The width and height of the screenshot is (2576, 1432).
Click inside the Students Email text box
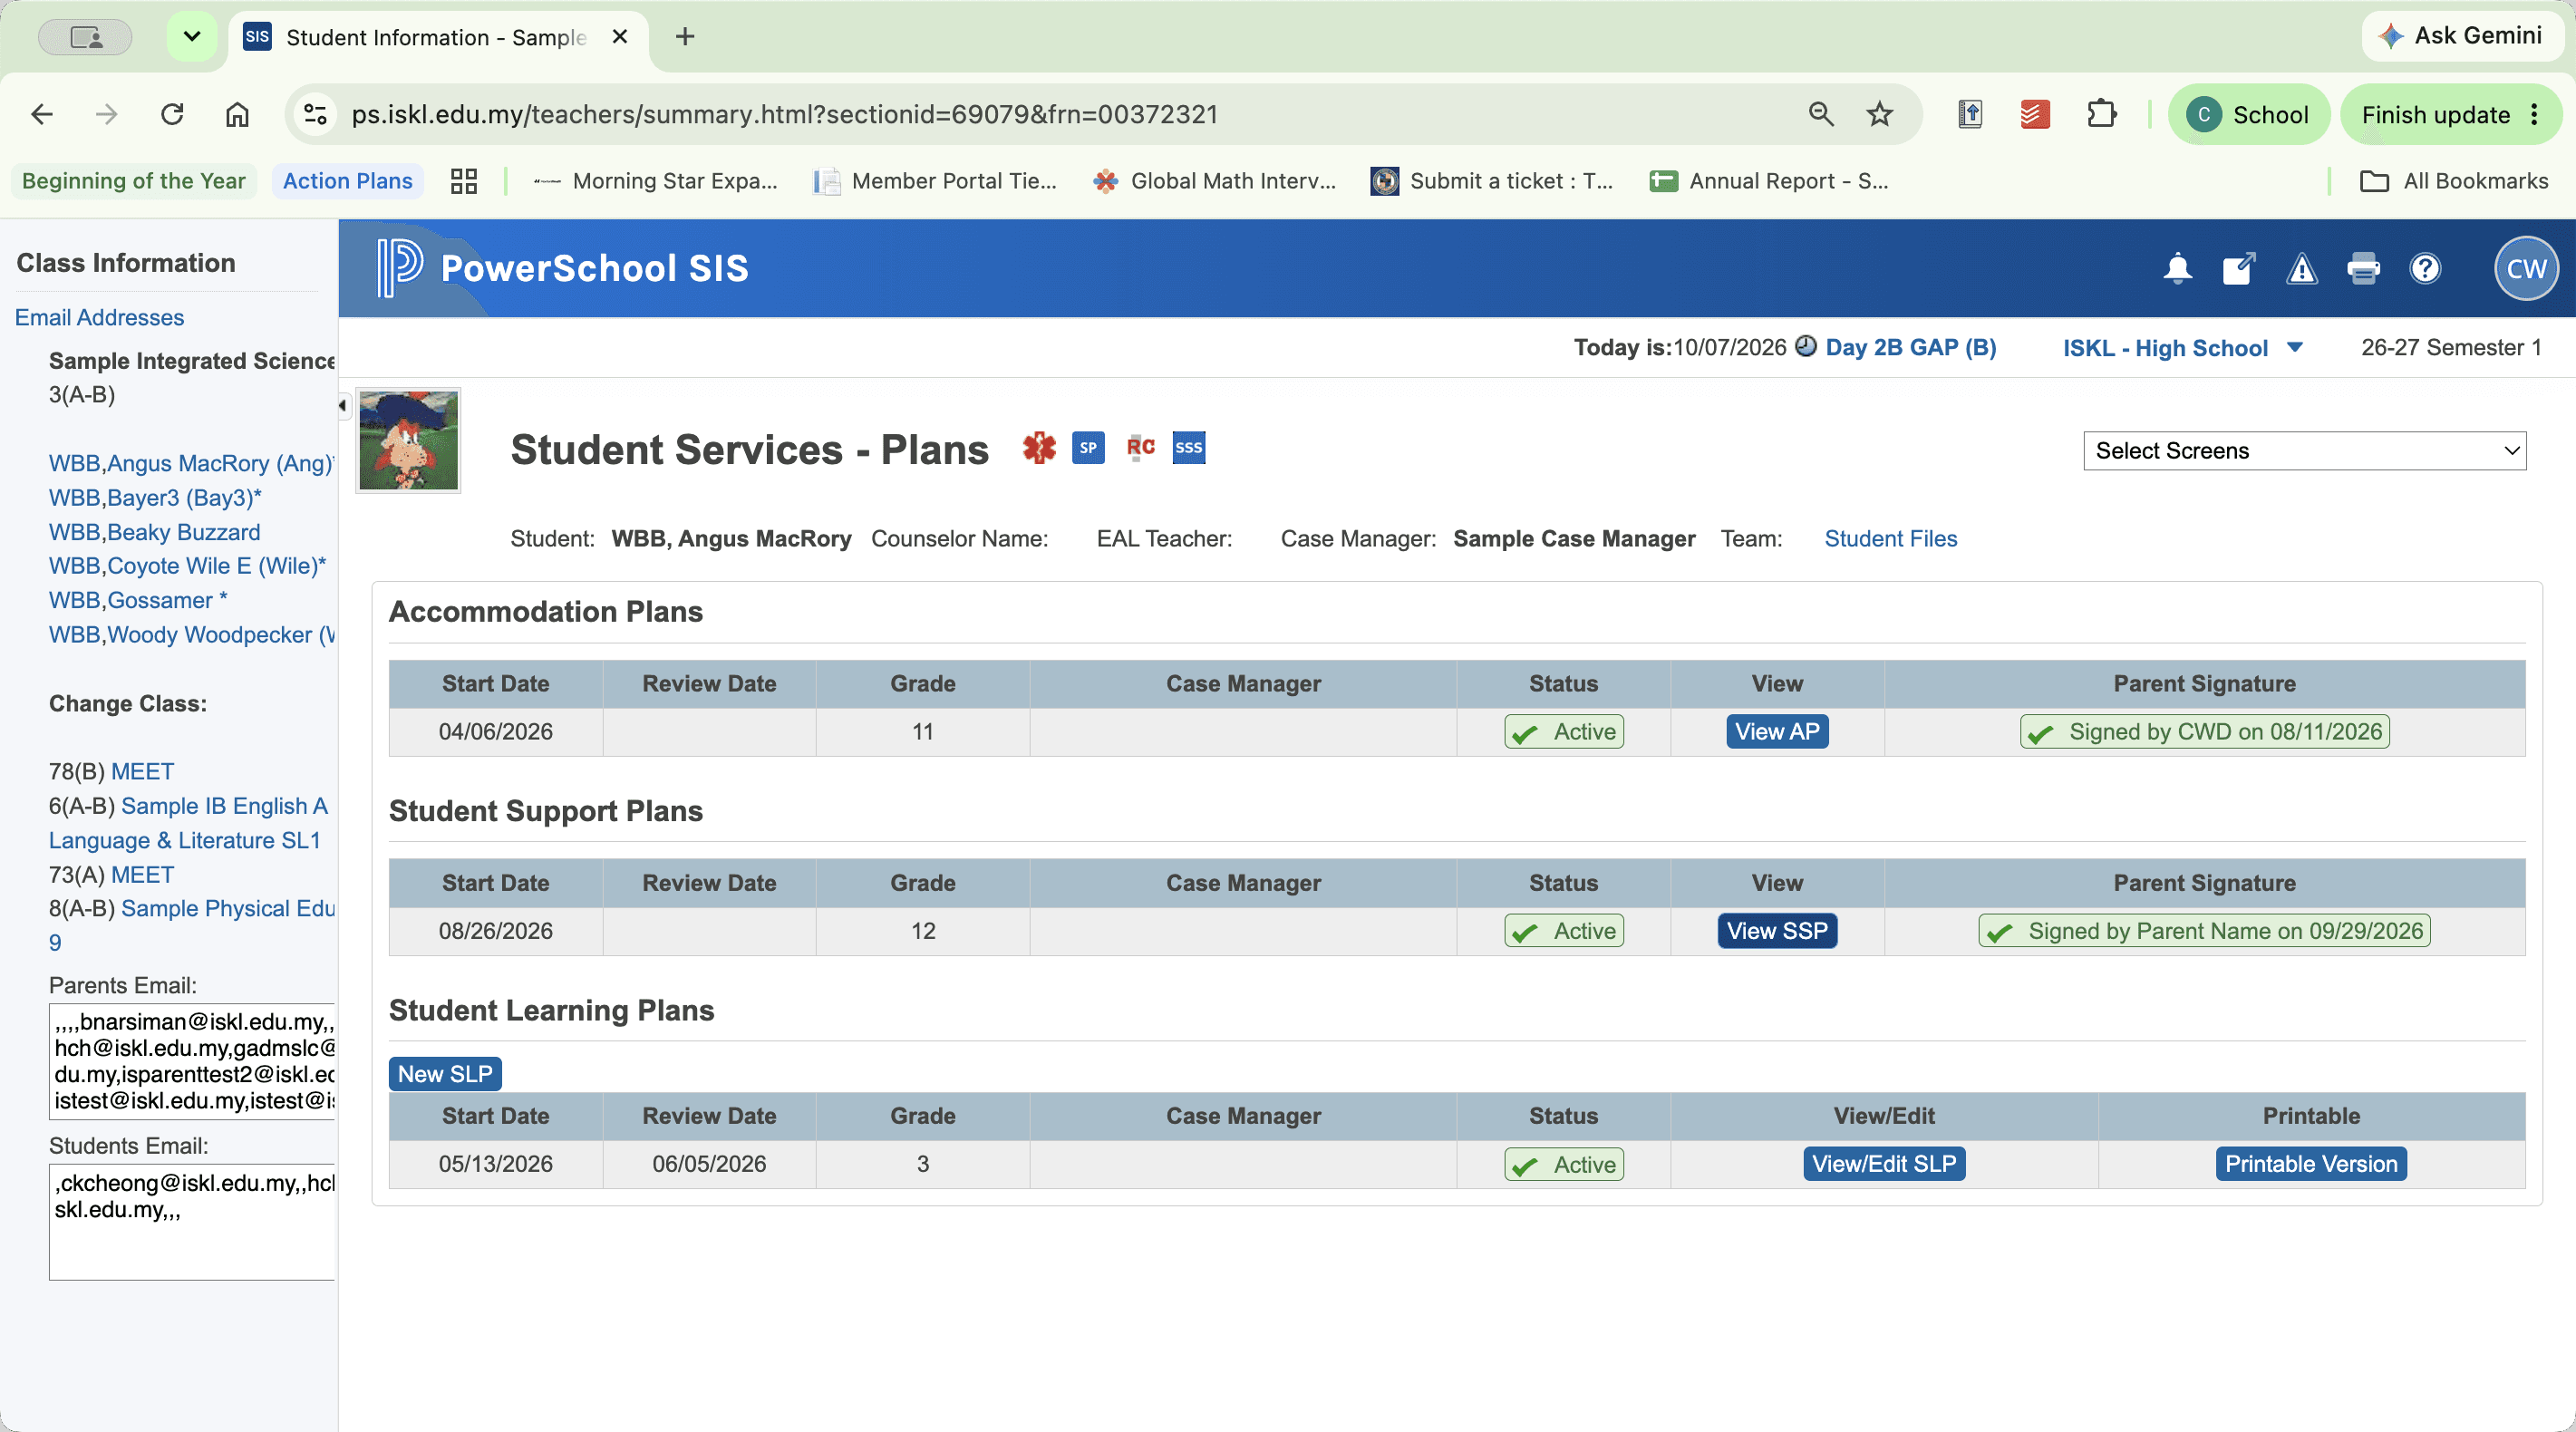click(x=192, y=1221)
